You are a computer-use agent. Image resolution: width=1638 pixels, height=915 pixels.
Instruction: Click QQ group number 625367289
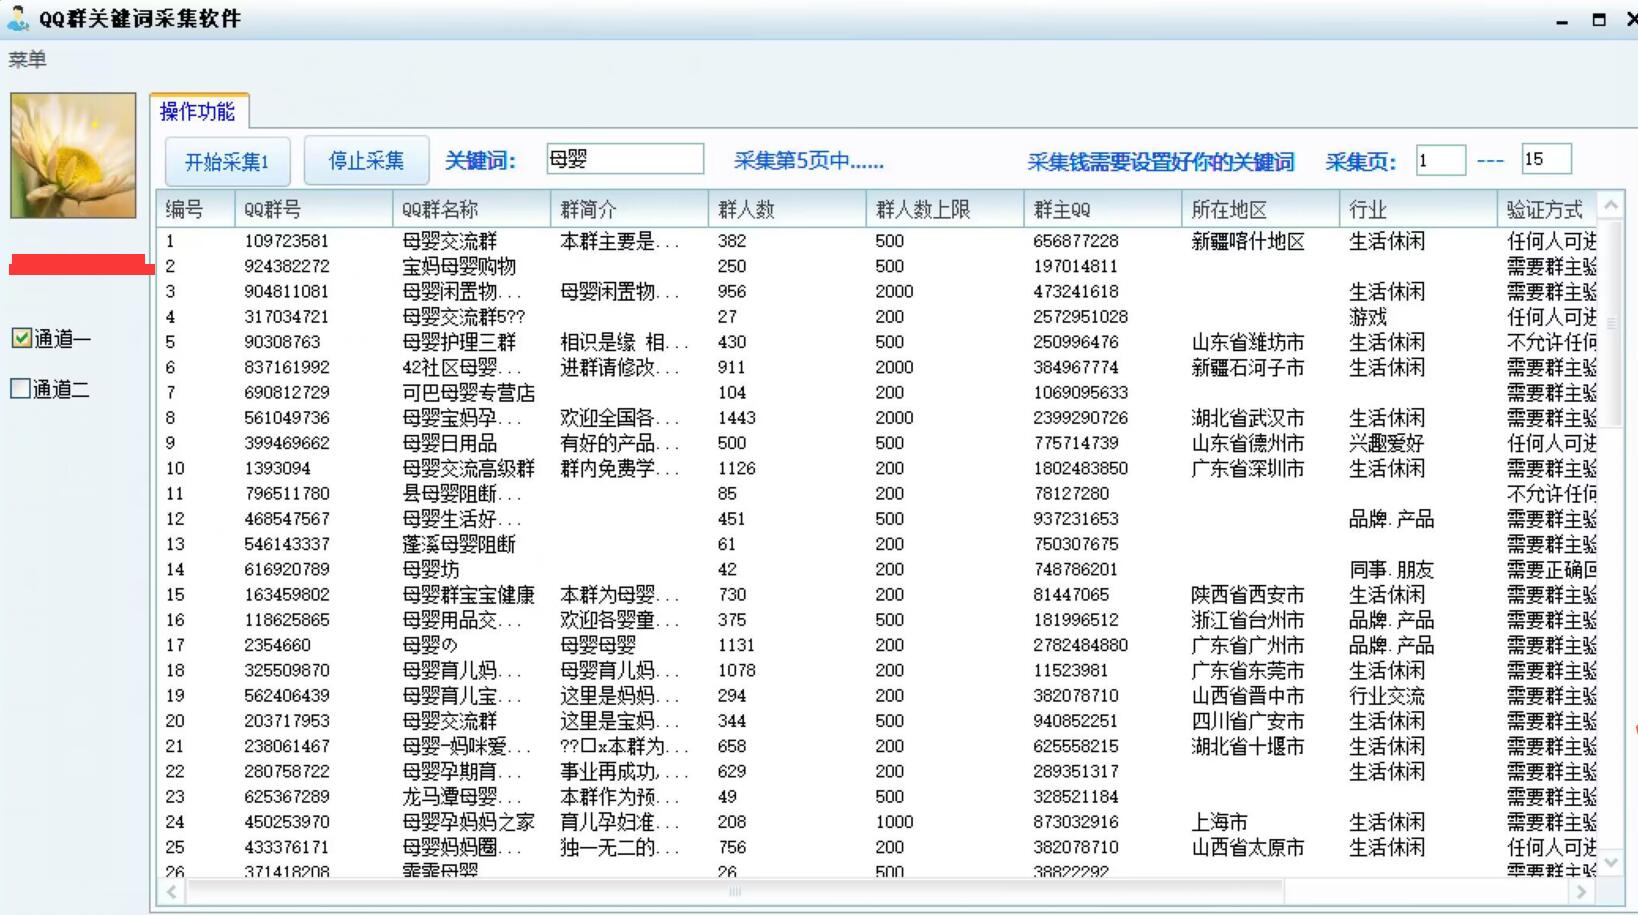coord(286,796)
